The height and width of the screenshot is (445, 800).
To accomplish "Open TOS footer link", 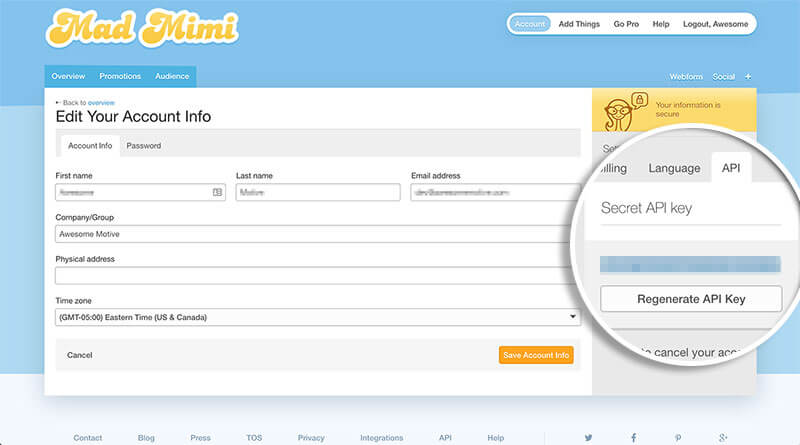I will point(254,437).
